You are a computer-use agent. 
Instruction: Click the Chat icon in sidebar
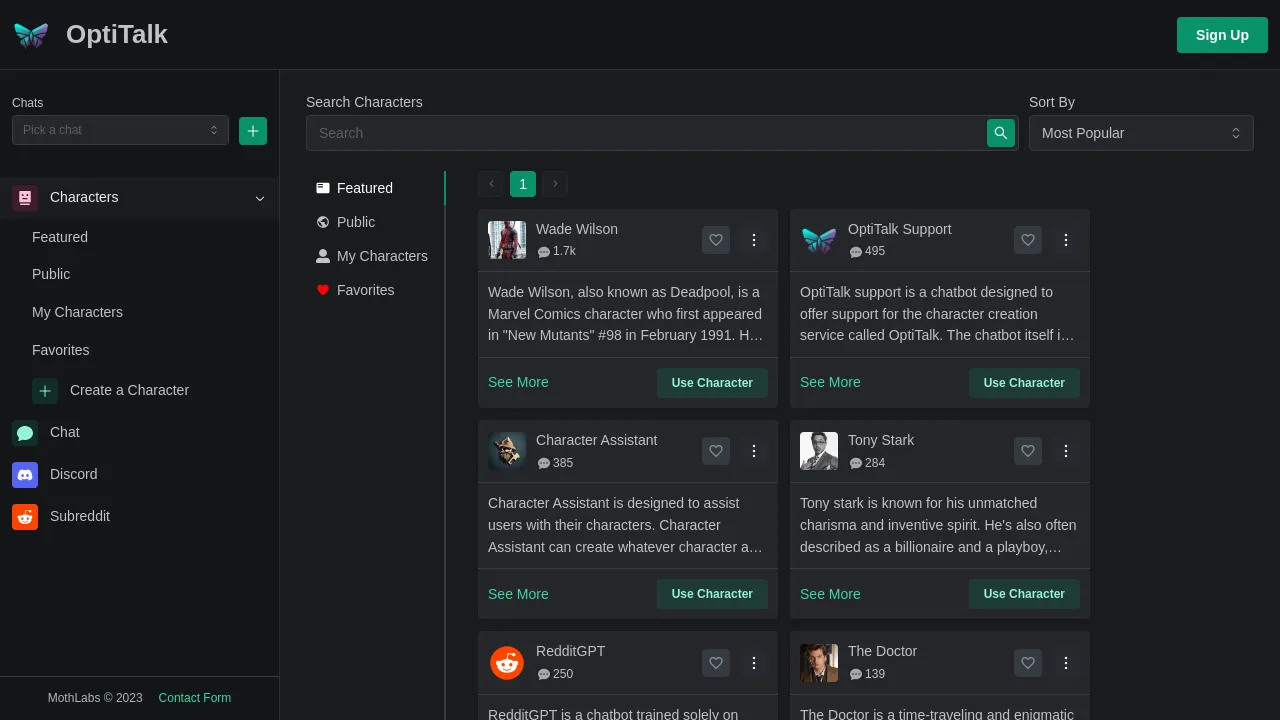25,433
